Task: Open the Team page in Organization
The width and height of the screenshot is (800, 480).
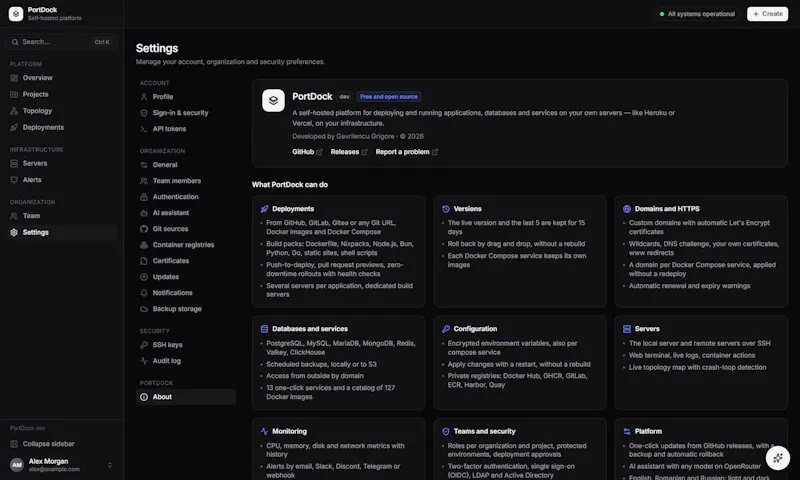Action: pyautogui.click(x=62, y=216)
